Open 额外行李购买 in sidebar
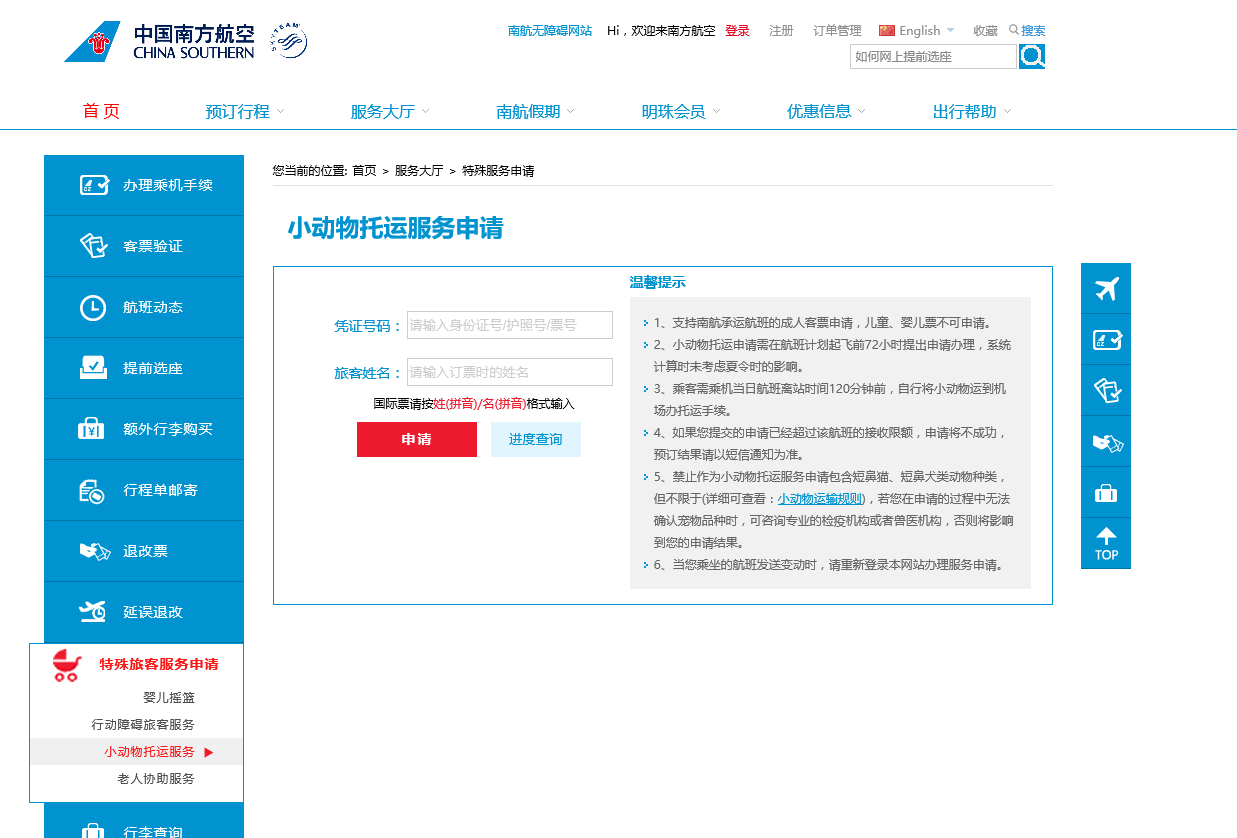 (x=144, y=429)
